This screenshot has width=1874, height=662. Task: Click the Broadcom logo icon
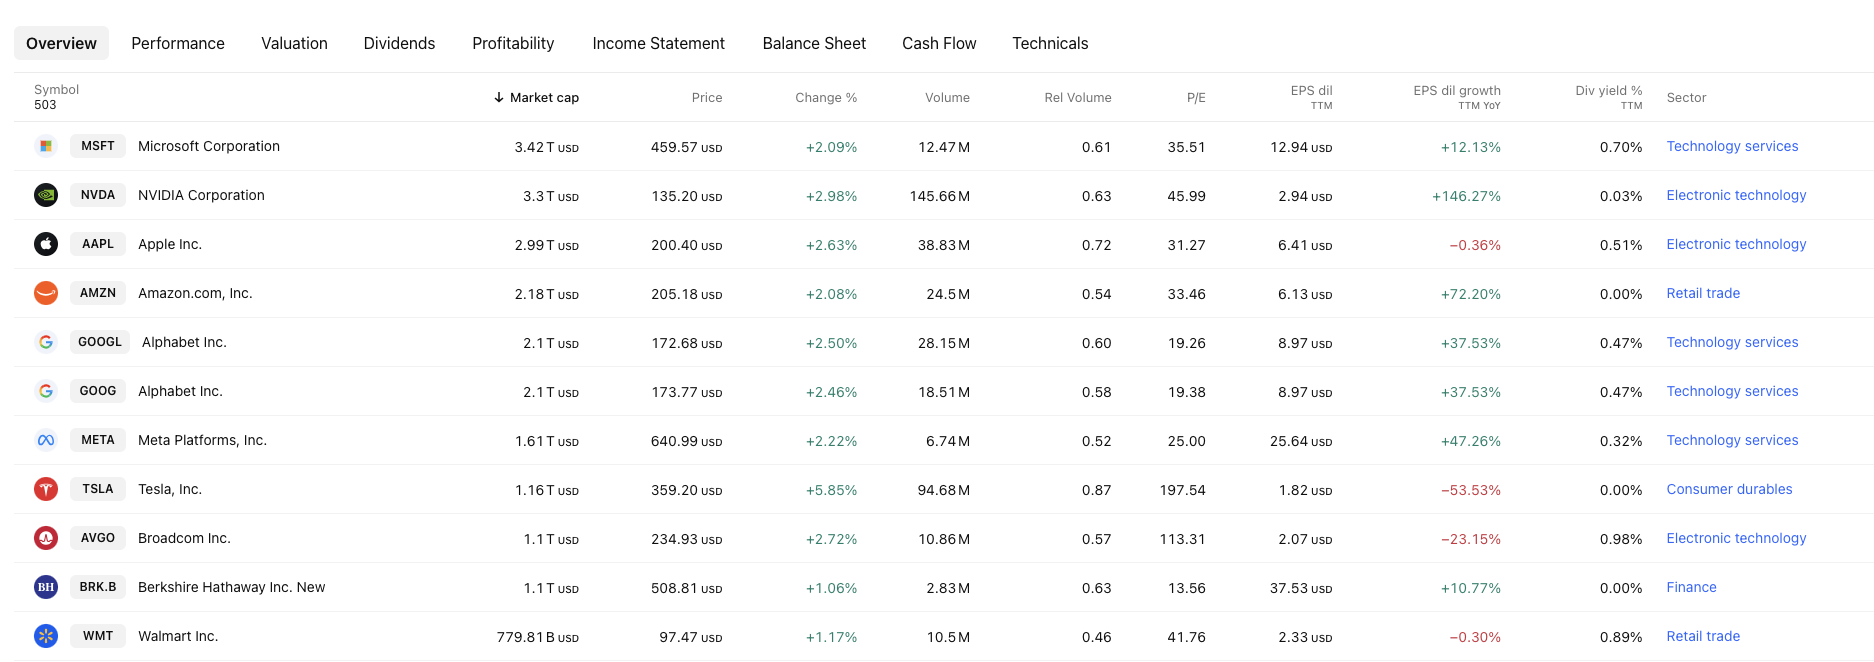click(x=46, y=538)
